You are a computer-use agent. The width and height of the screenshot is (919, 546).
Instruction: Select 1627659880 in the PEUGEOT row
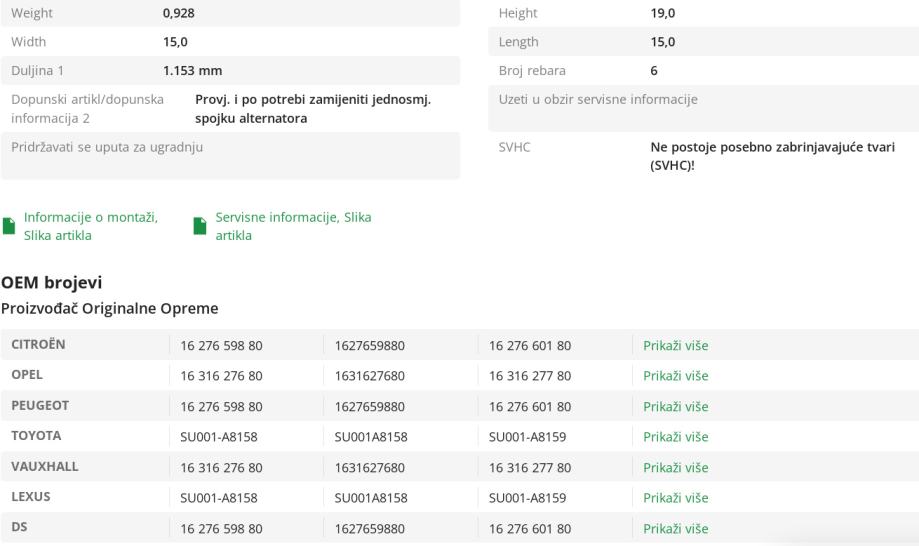tap(373, 407)
